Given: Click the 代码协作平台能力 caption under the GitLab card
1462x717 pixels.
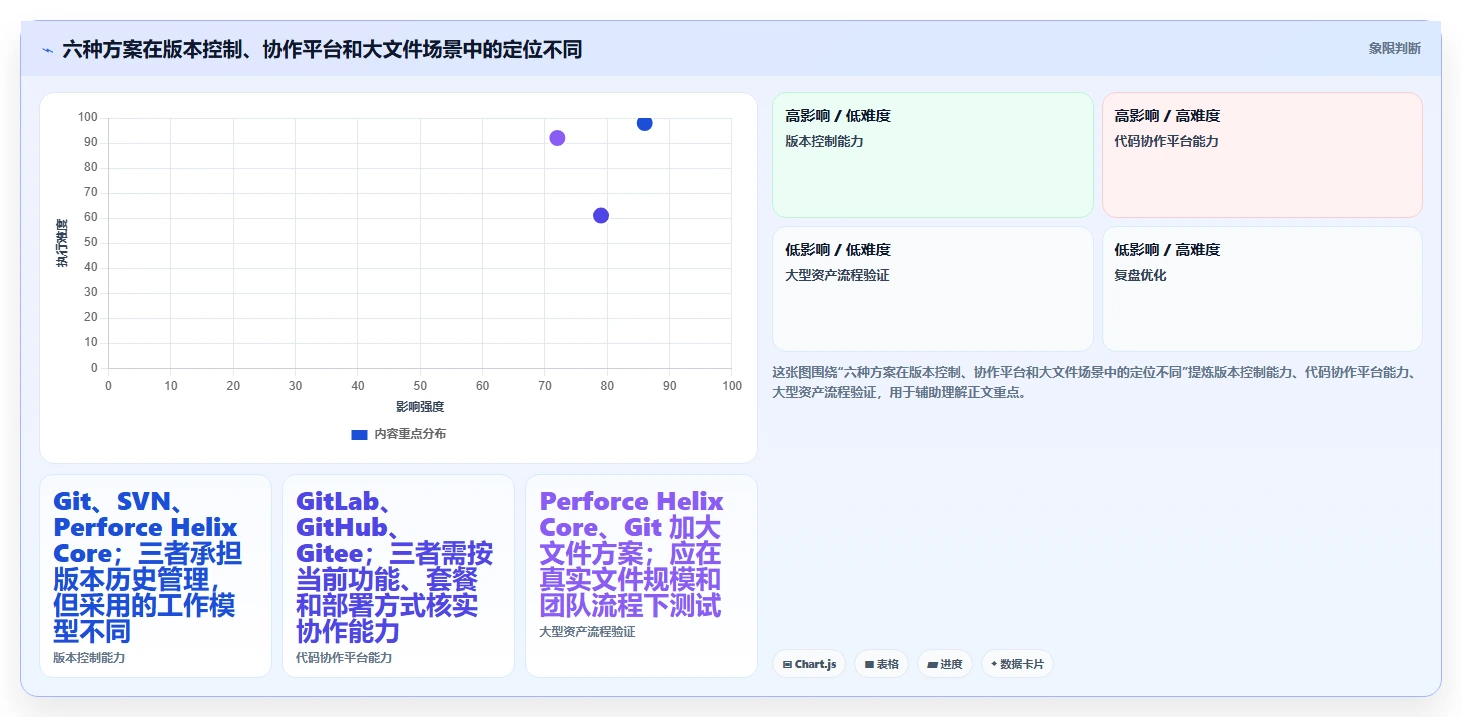Looking at the screenshot, I should 344,658.
